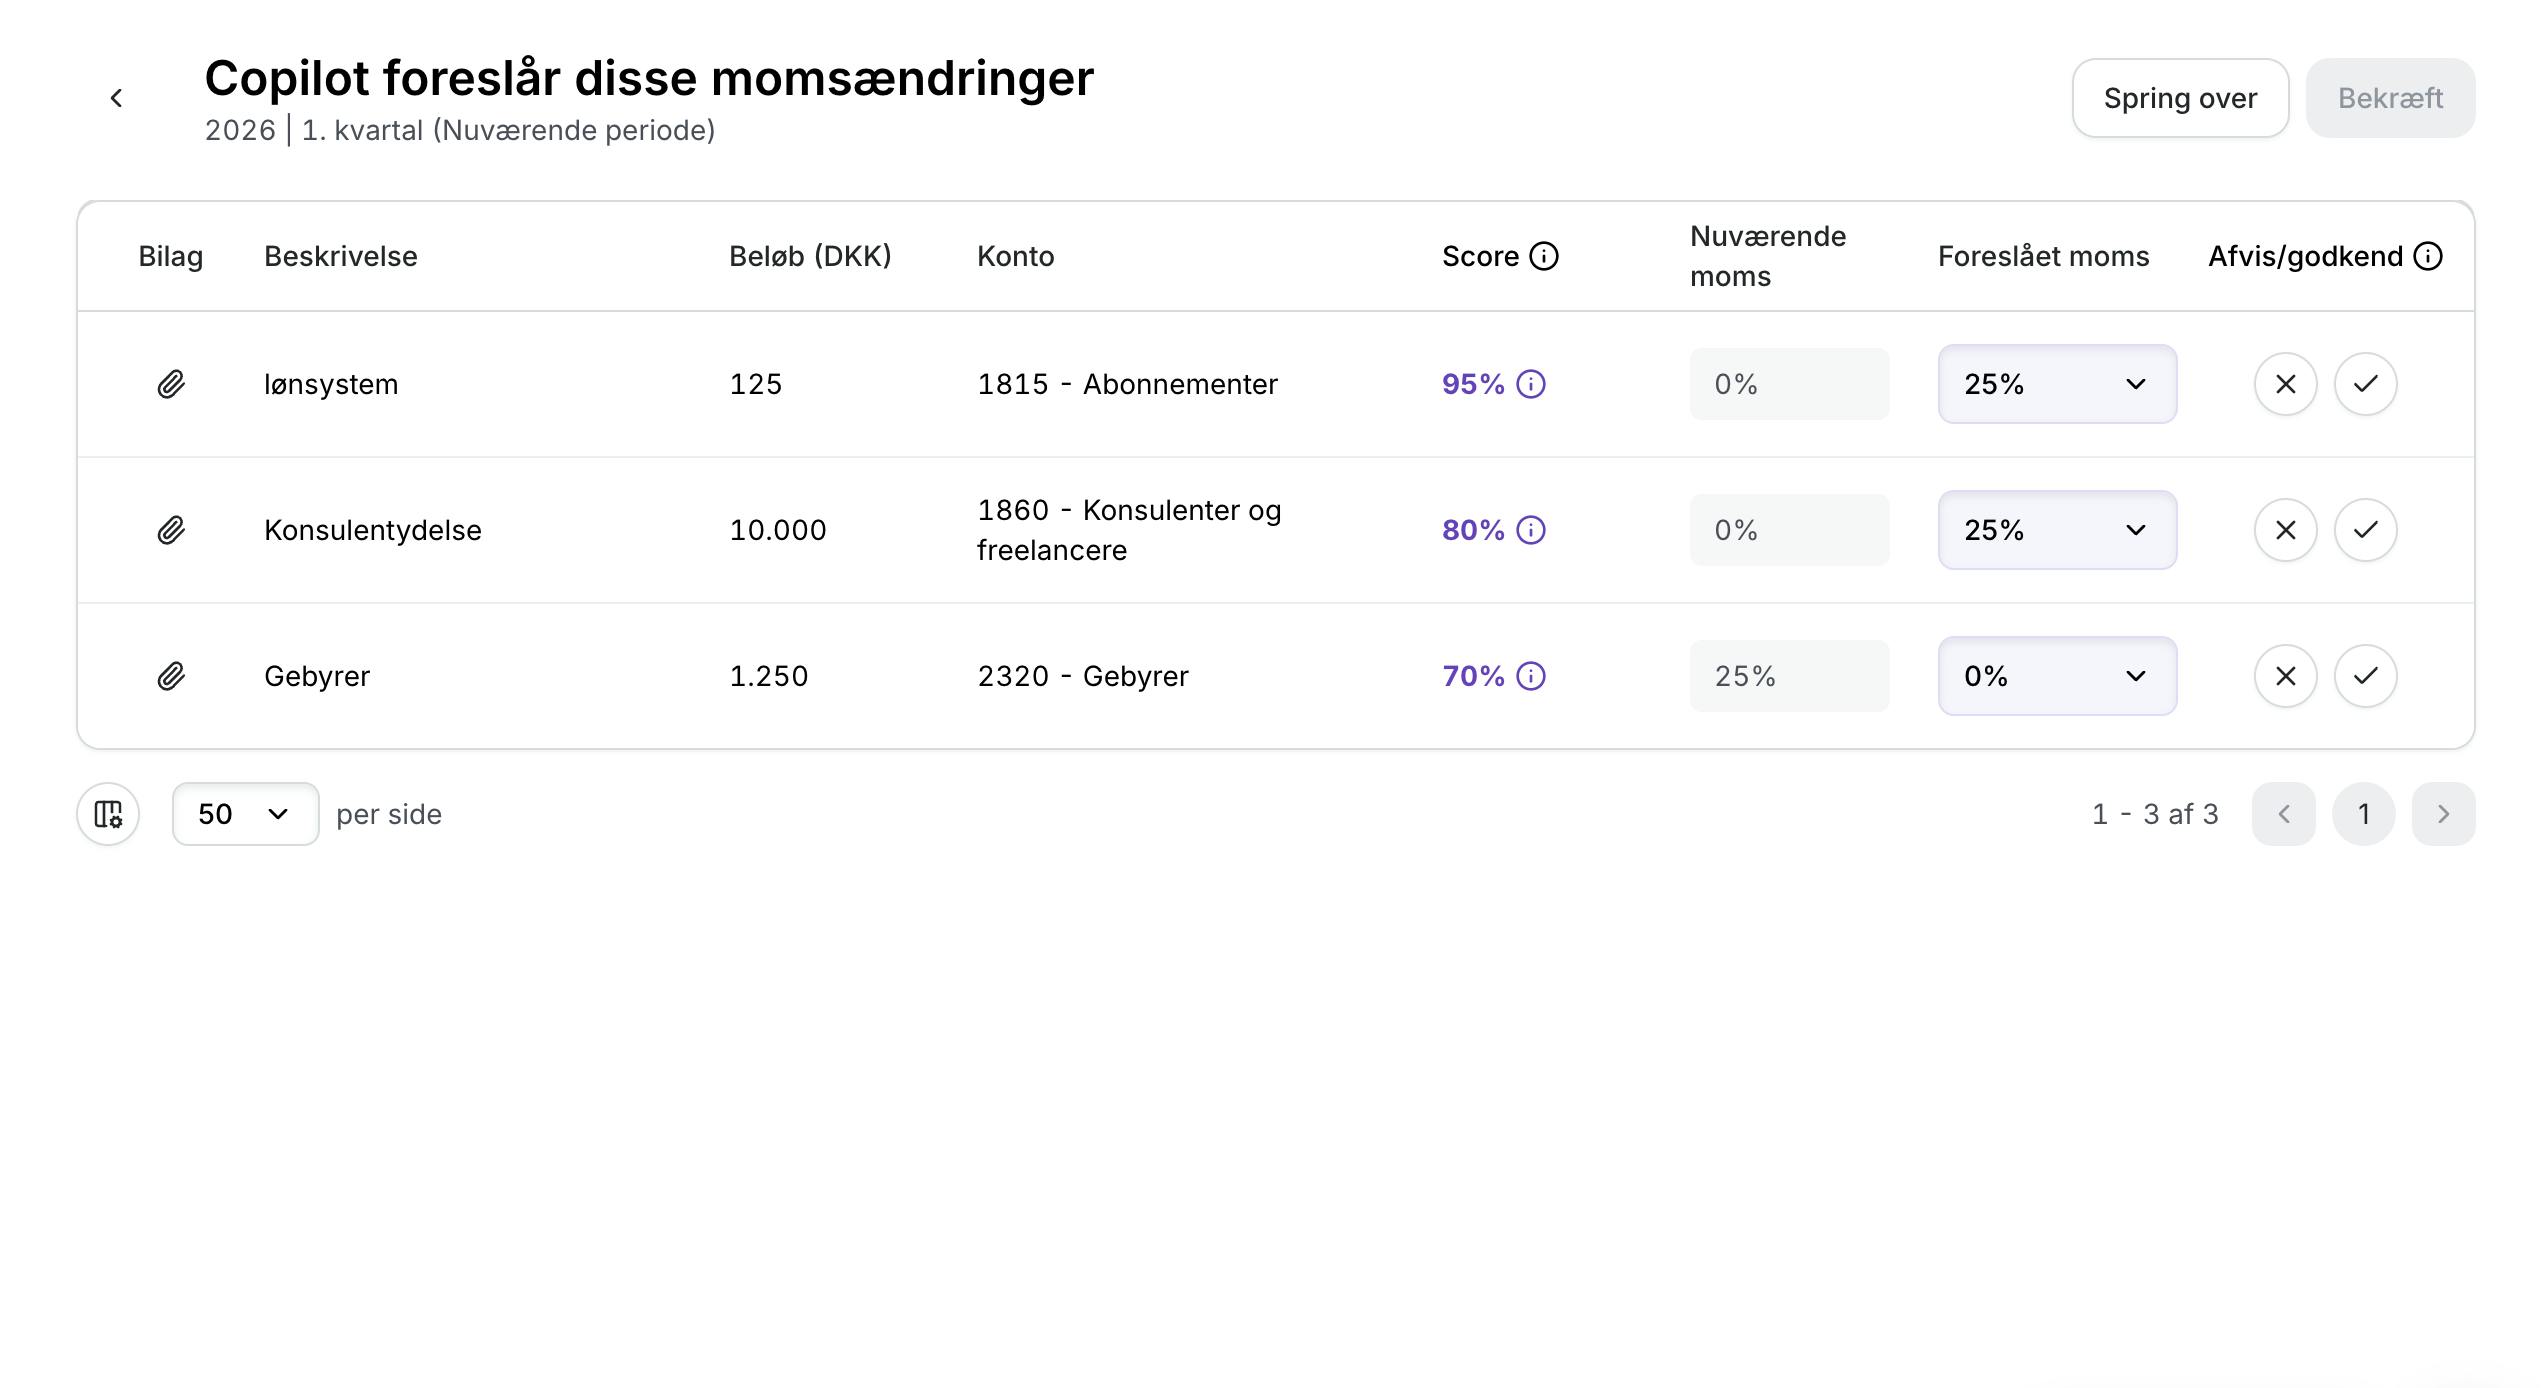Click info icon next to Score header
Viewport: 2548px width, 1388px height.
1544,256
